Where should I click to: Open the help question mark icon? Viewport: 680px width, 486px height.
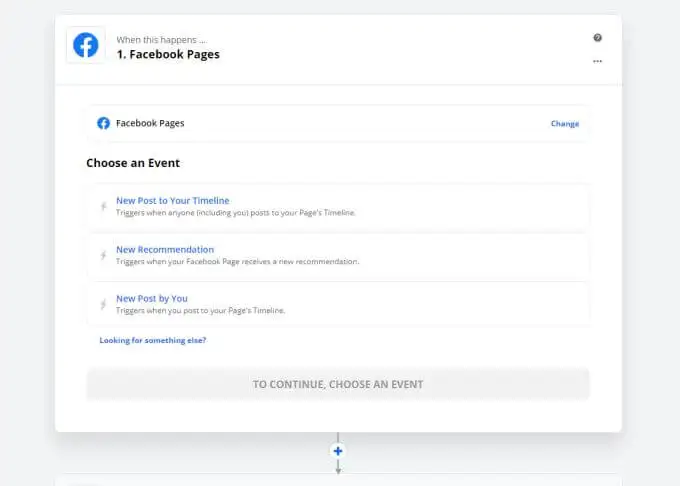point(597,38)
